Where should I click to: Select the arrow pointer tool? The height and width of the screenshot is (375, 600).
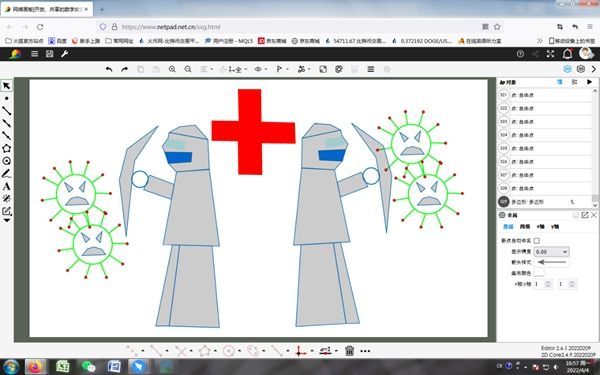click(7, 86)
